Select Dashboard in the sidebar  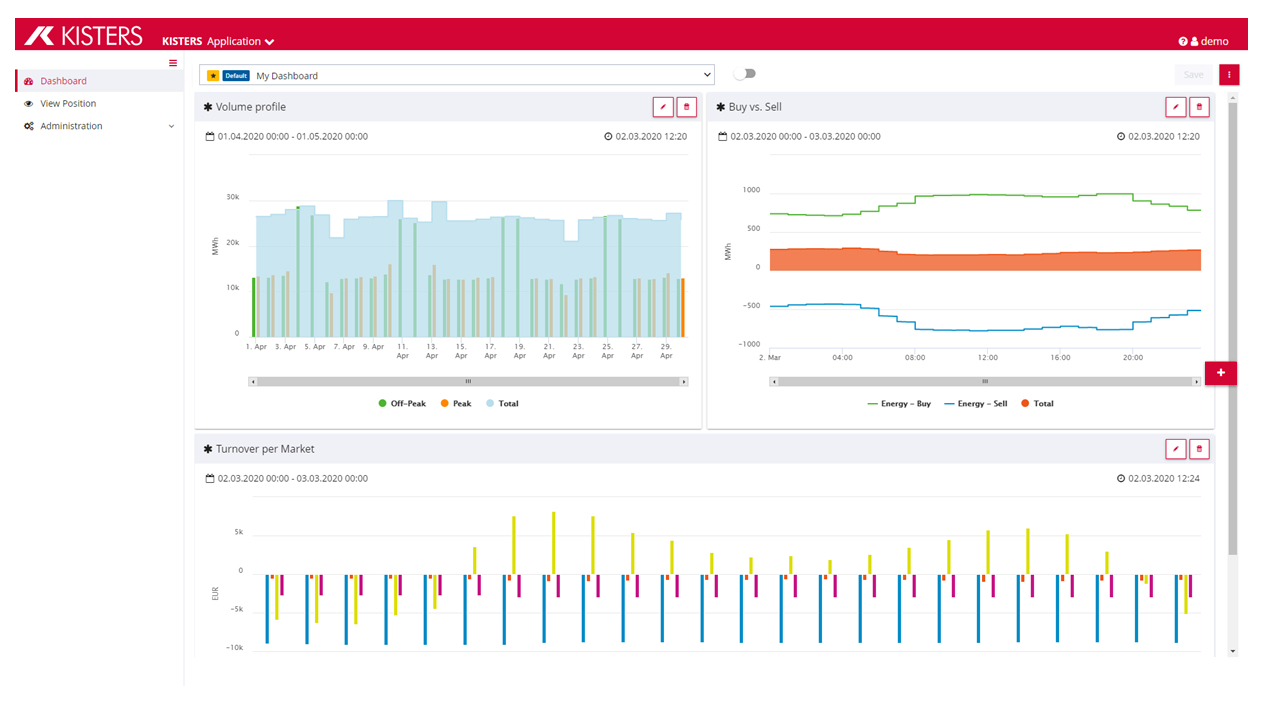pyautogui.click(x=63, y=81)
